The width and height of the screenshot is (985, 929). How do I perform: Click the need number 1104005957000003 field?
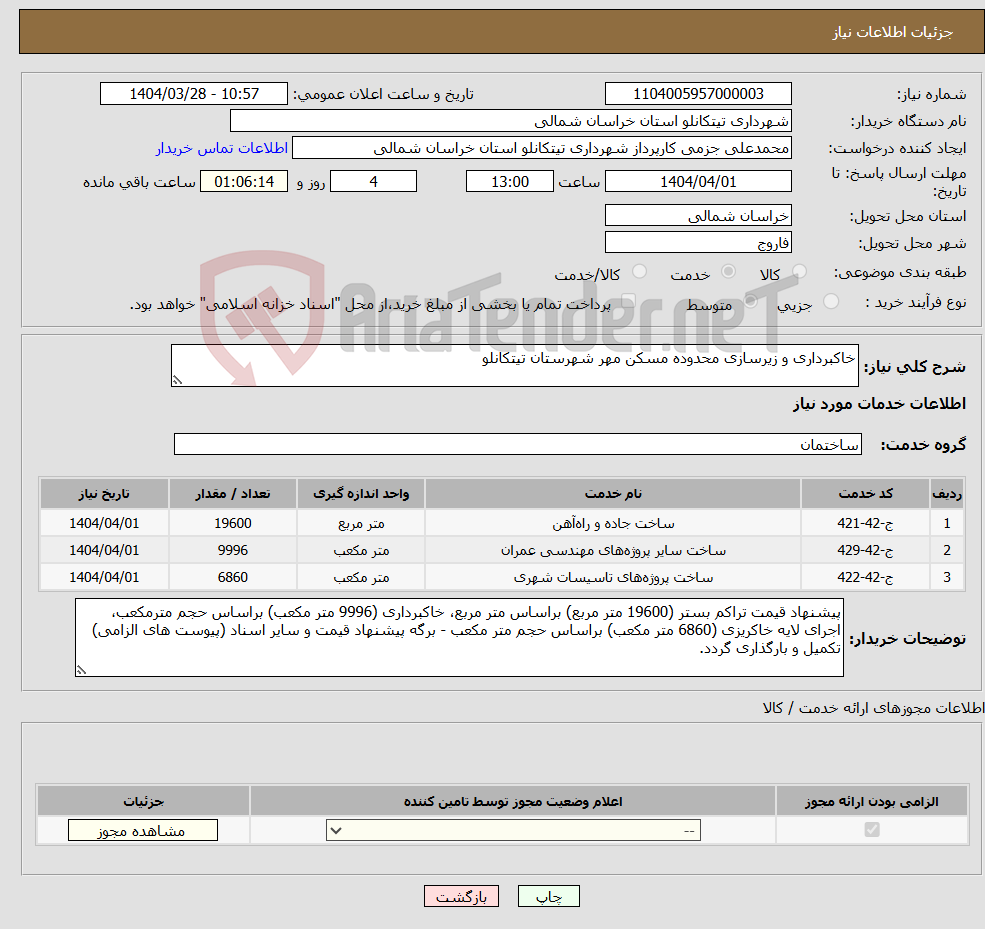point(697,93)
